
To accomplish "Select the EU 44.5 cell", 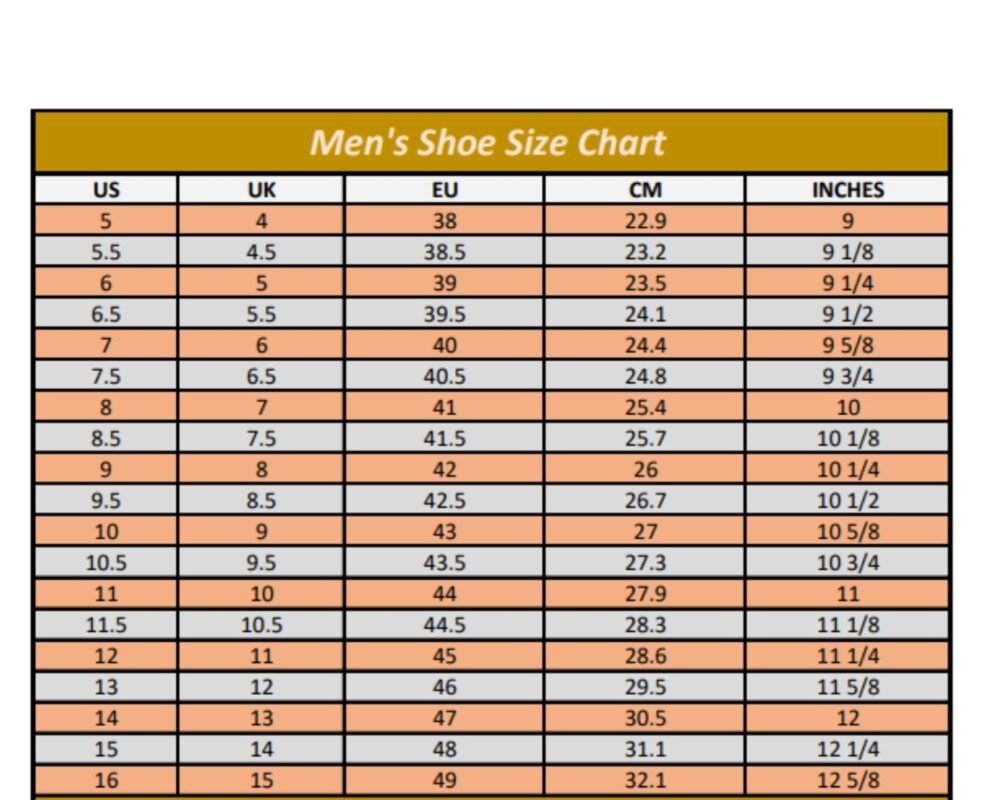I will coord(444,625).
